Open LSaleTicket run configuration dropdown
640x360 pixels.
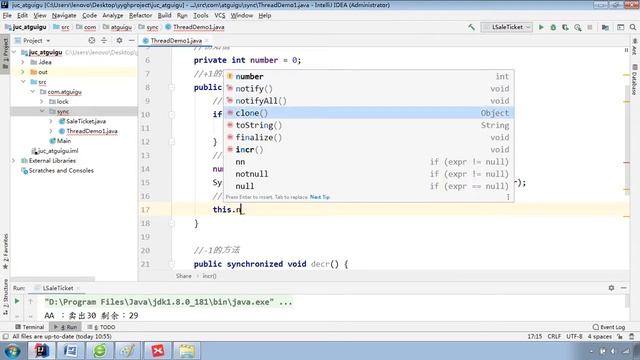click(507, 27)
